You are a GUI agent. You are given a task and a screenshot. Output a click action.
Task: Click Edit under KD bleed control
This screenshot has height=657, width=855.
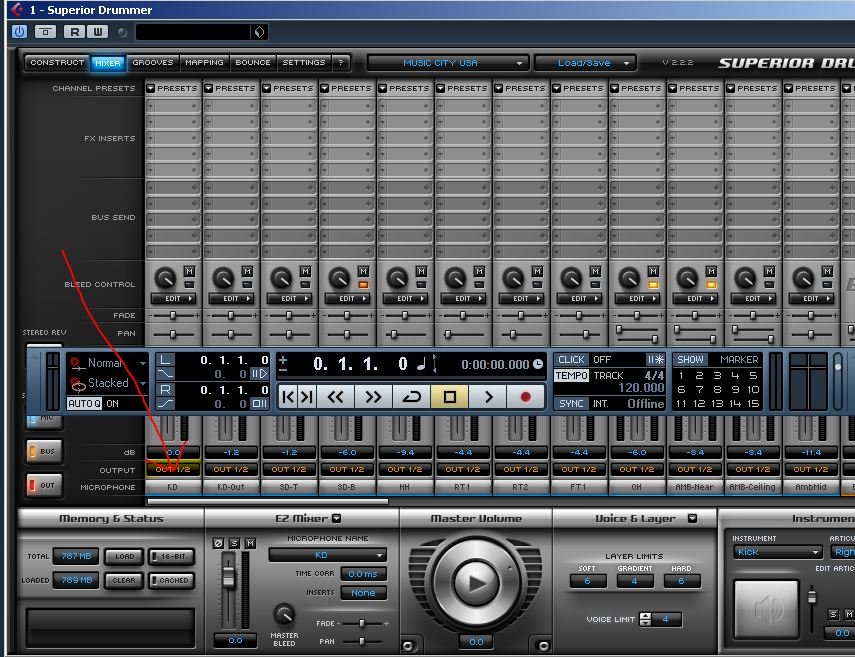pyautogui.click(x=173, y=299)
